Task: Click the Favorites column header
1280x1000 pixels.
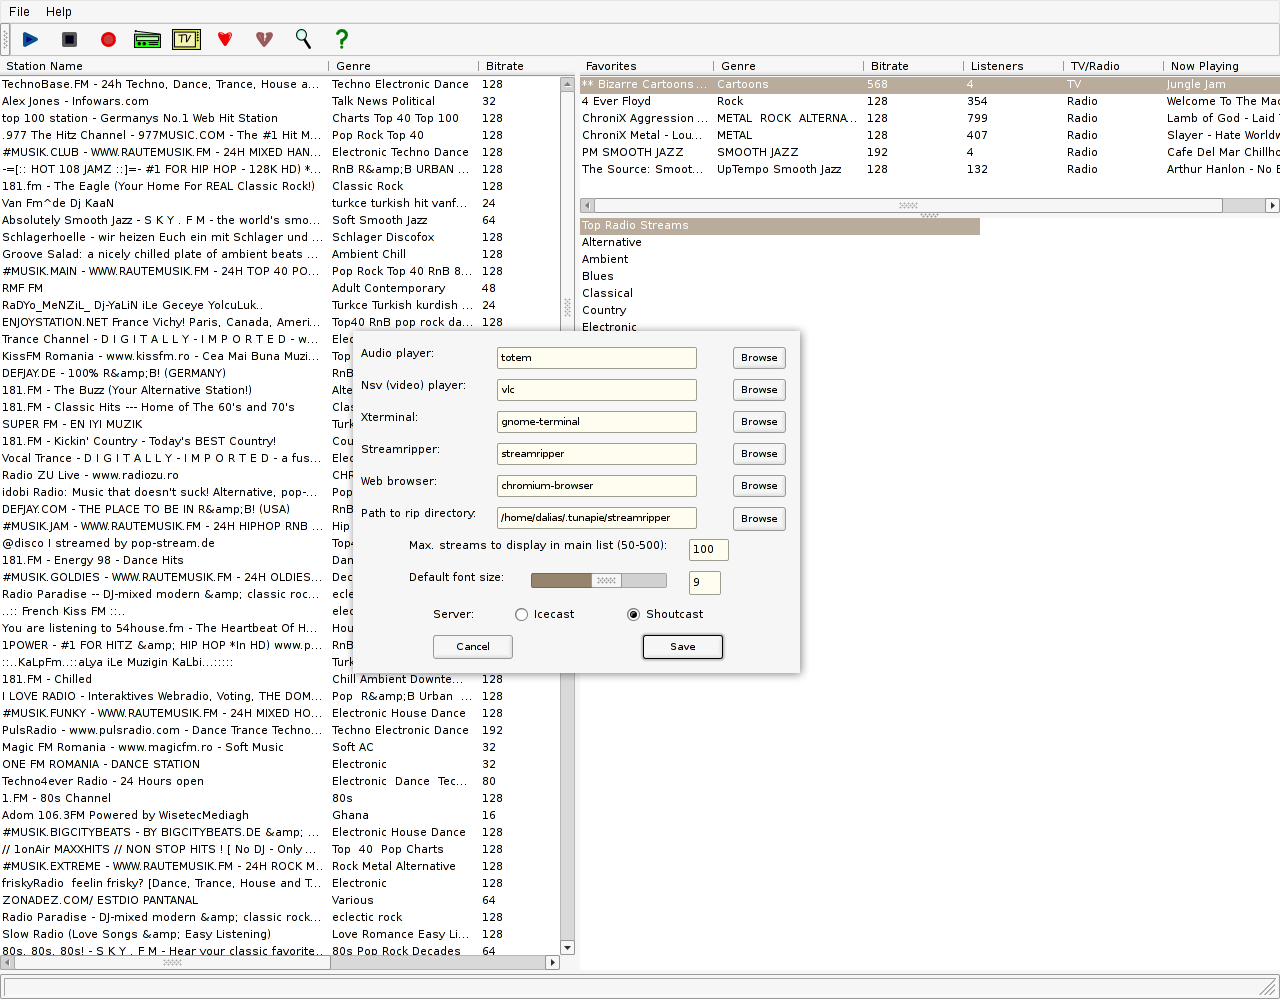Action: [647, 66]
